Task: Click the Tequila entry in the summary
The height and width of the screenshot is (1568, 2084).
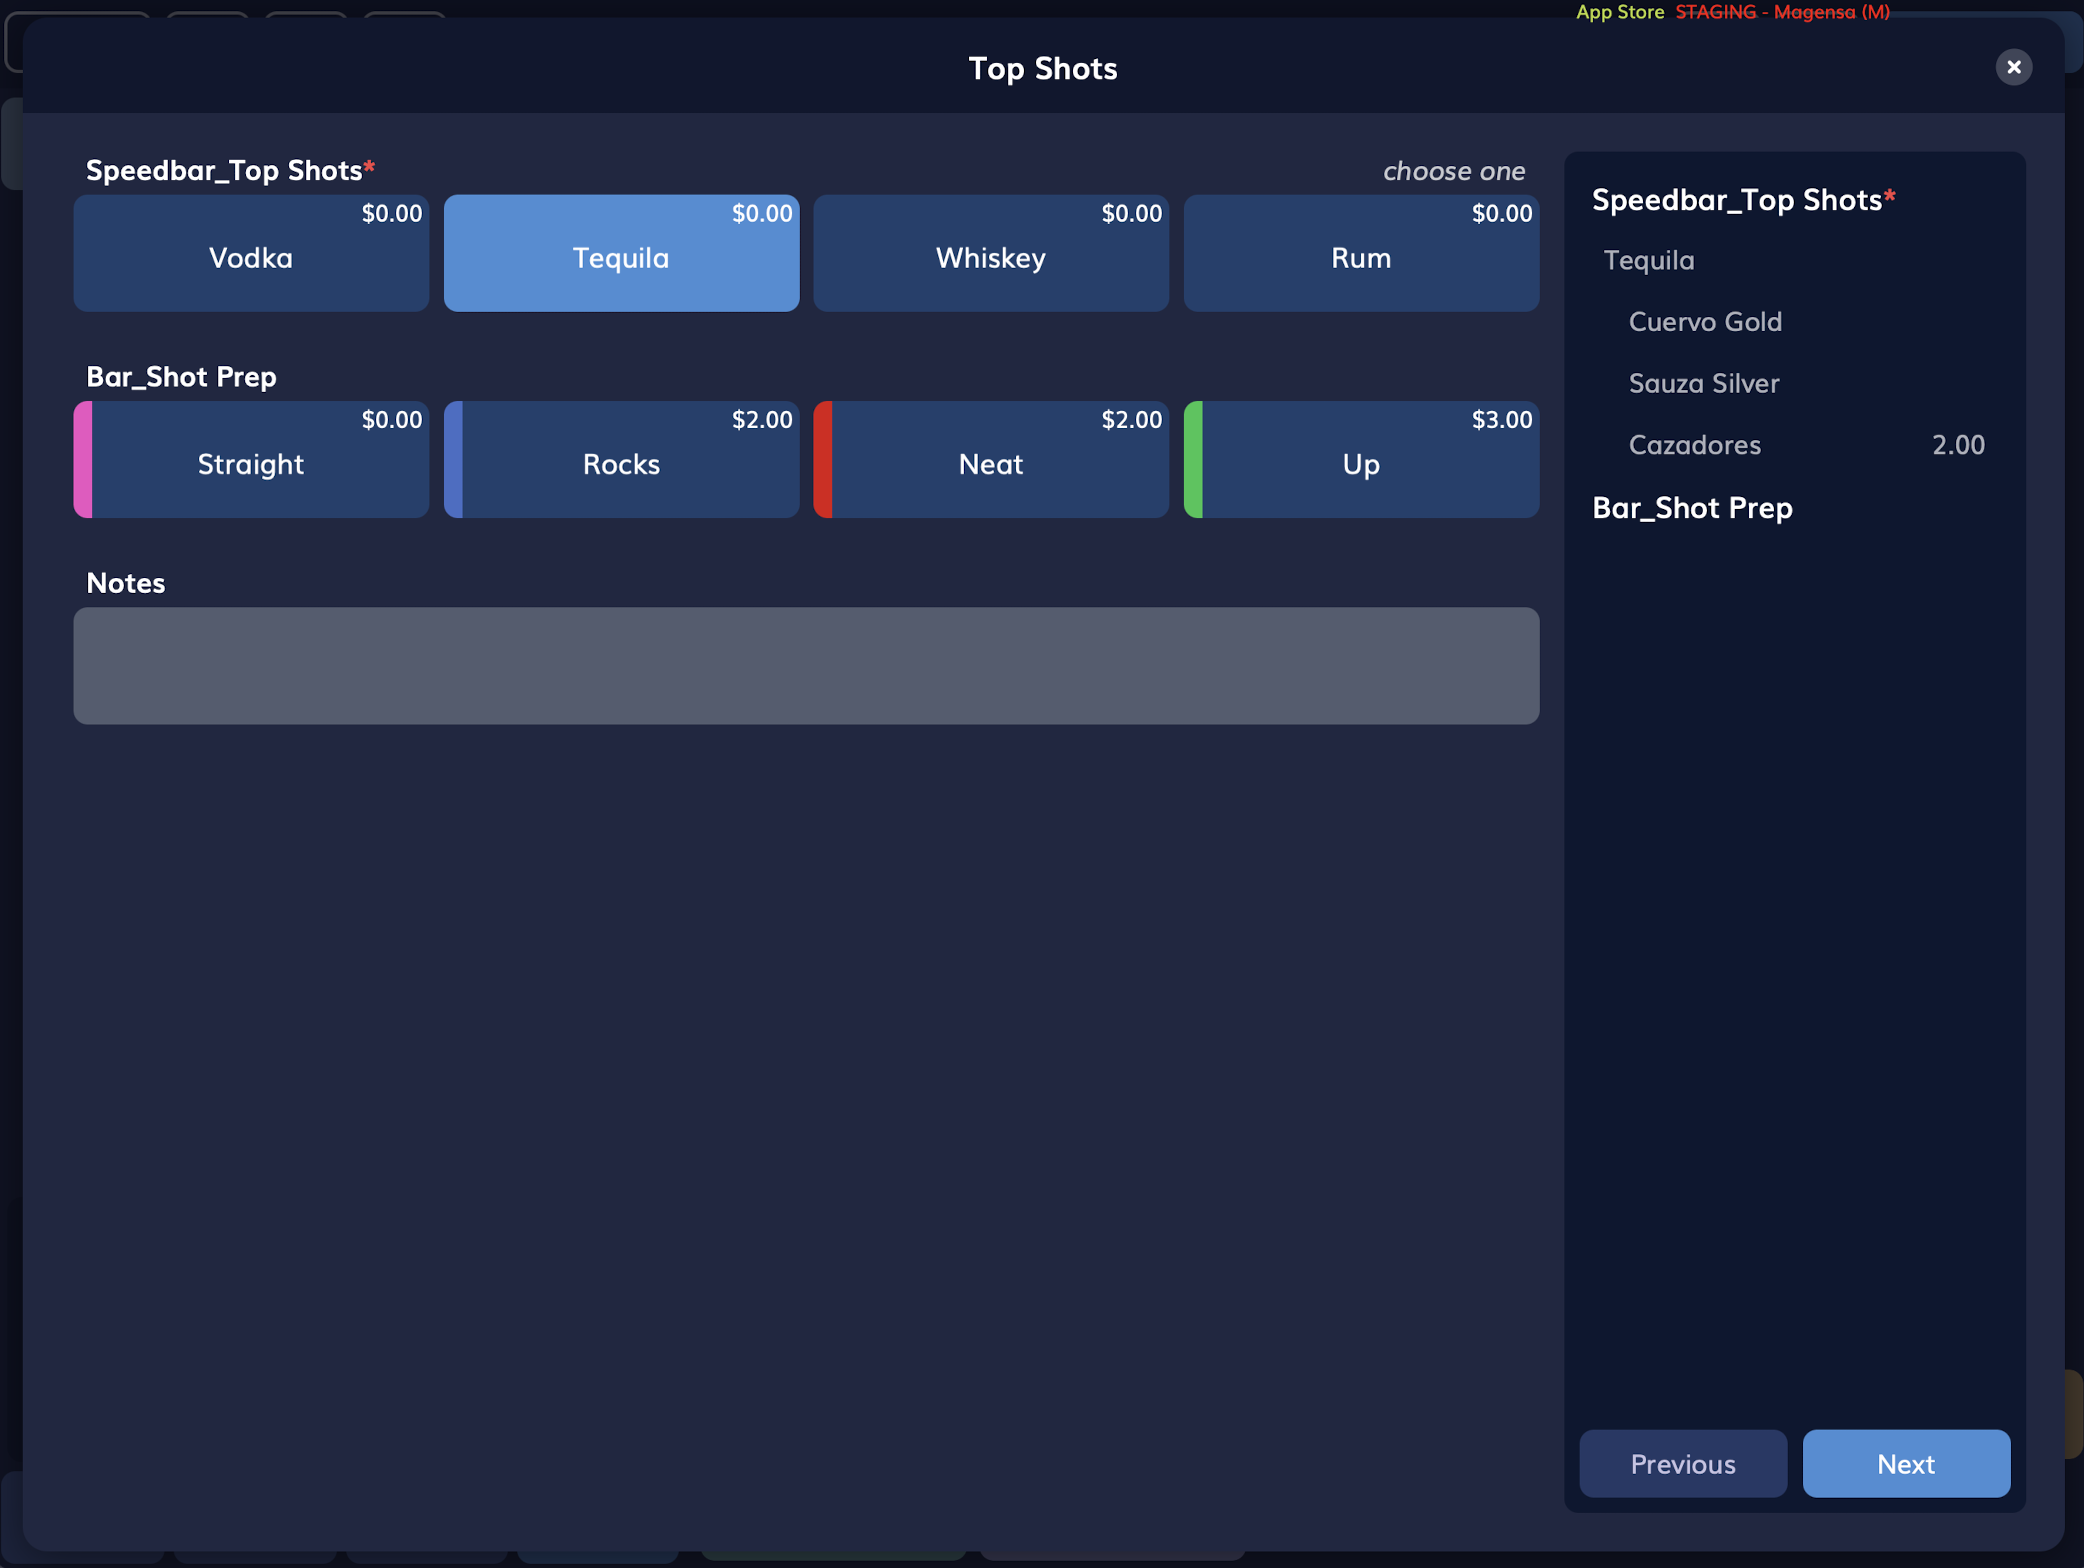Action: (1648, 260)
